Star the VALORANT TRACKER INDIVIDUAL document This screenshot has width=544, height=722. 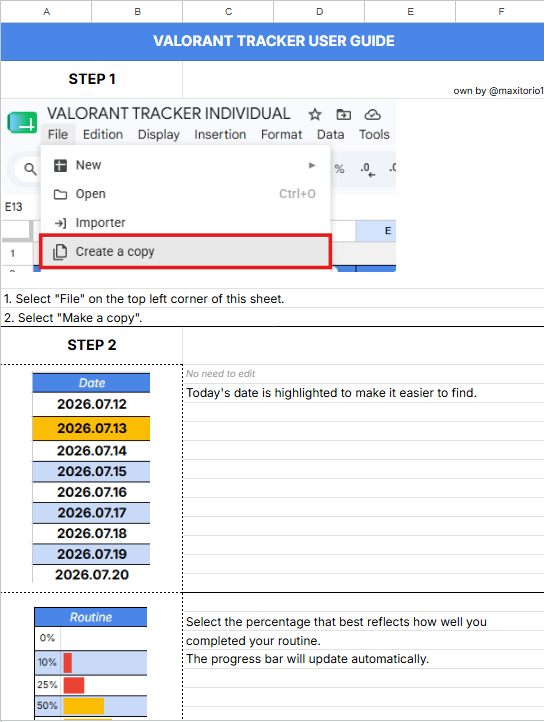[315, 114]
